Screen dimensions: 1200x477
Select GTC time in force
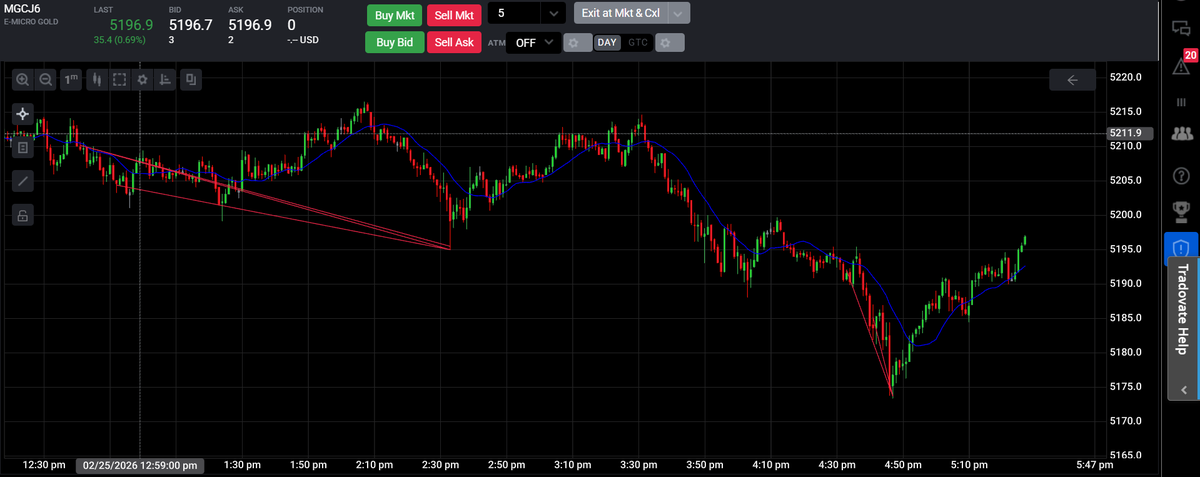tap(638, 43)
